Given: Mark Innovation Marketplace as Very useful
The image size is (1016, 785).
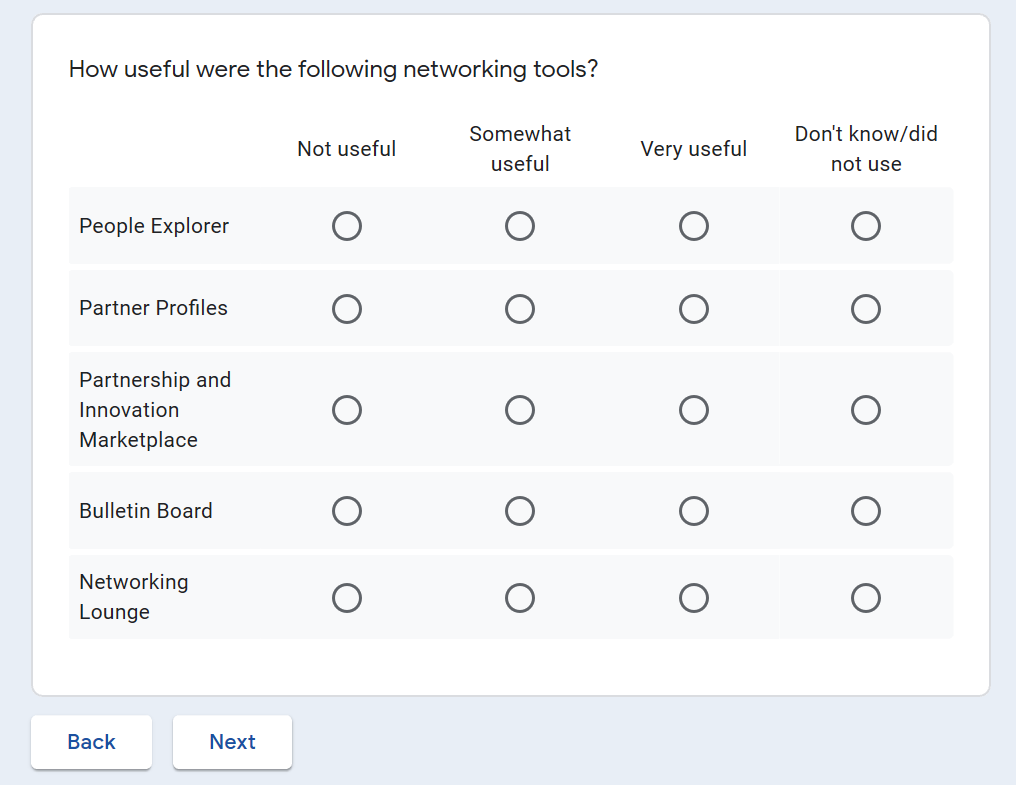Looking at the screenshot, I should point(694,410).
